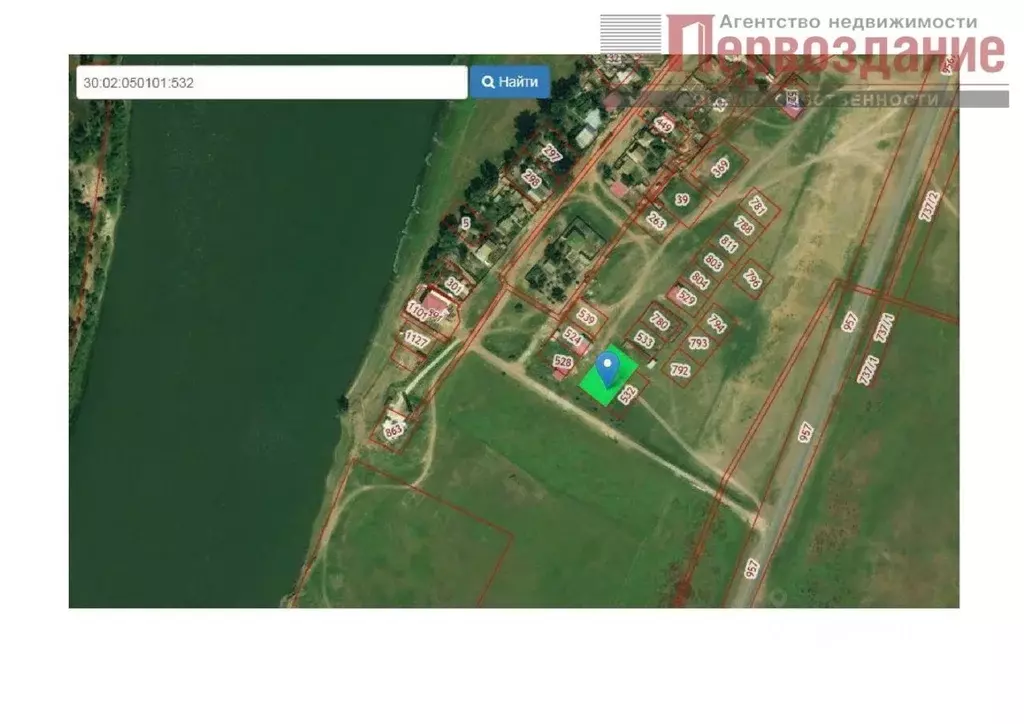This screenshot has width=1024, height=724.
Task: Select parcel 528 on the map
Action: (562, 361)
